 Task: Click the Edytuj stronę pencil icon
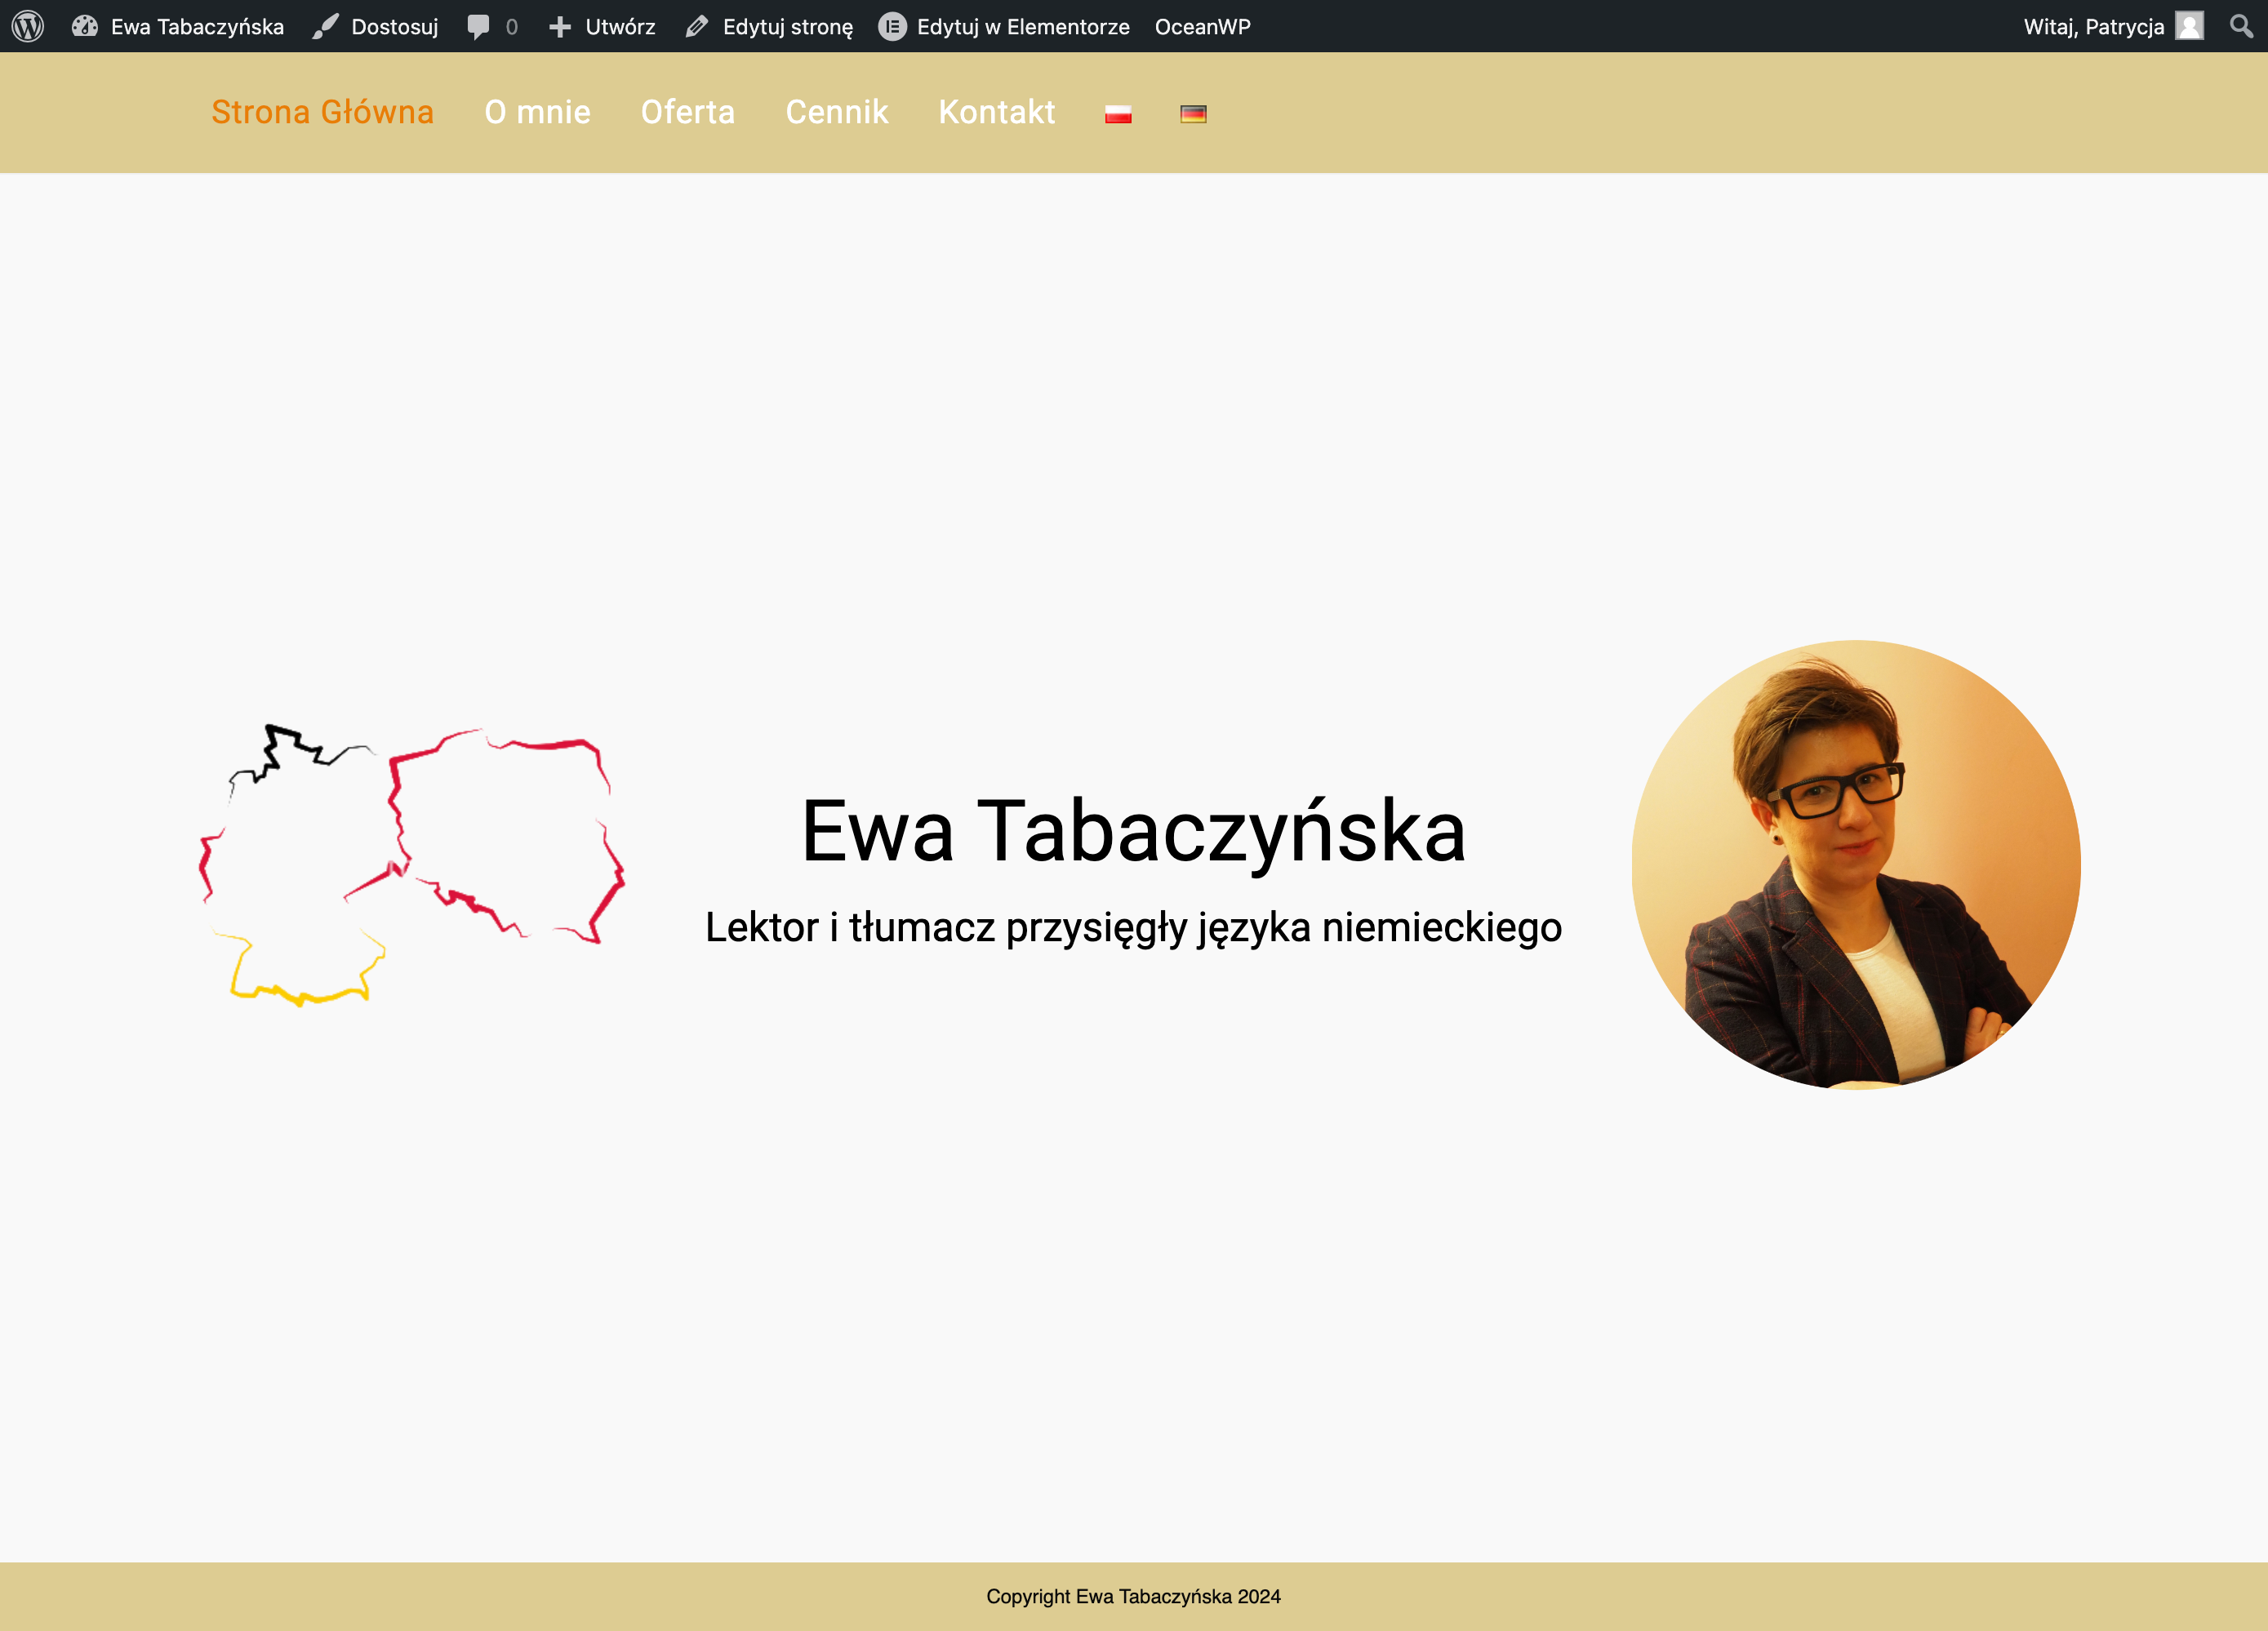coord(697,26)
